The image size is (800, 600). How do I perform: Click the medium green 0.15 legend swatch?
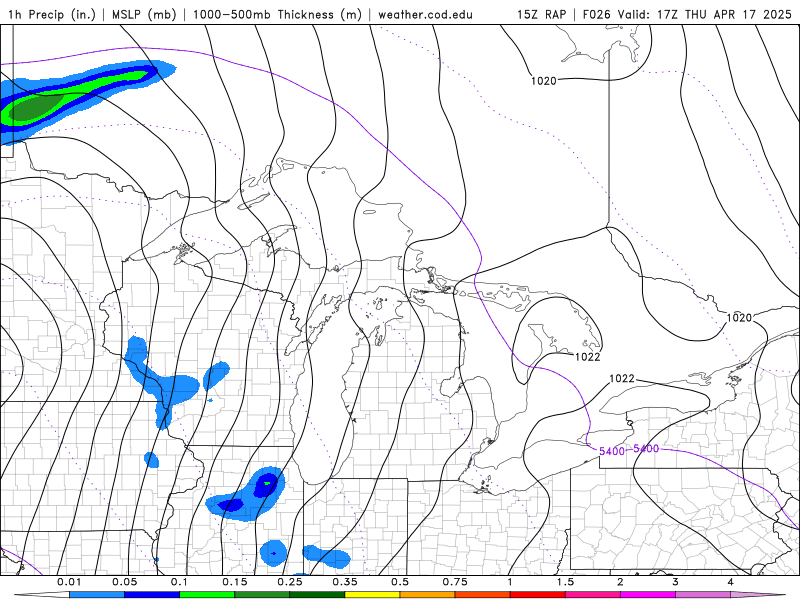[262, 595]
